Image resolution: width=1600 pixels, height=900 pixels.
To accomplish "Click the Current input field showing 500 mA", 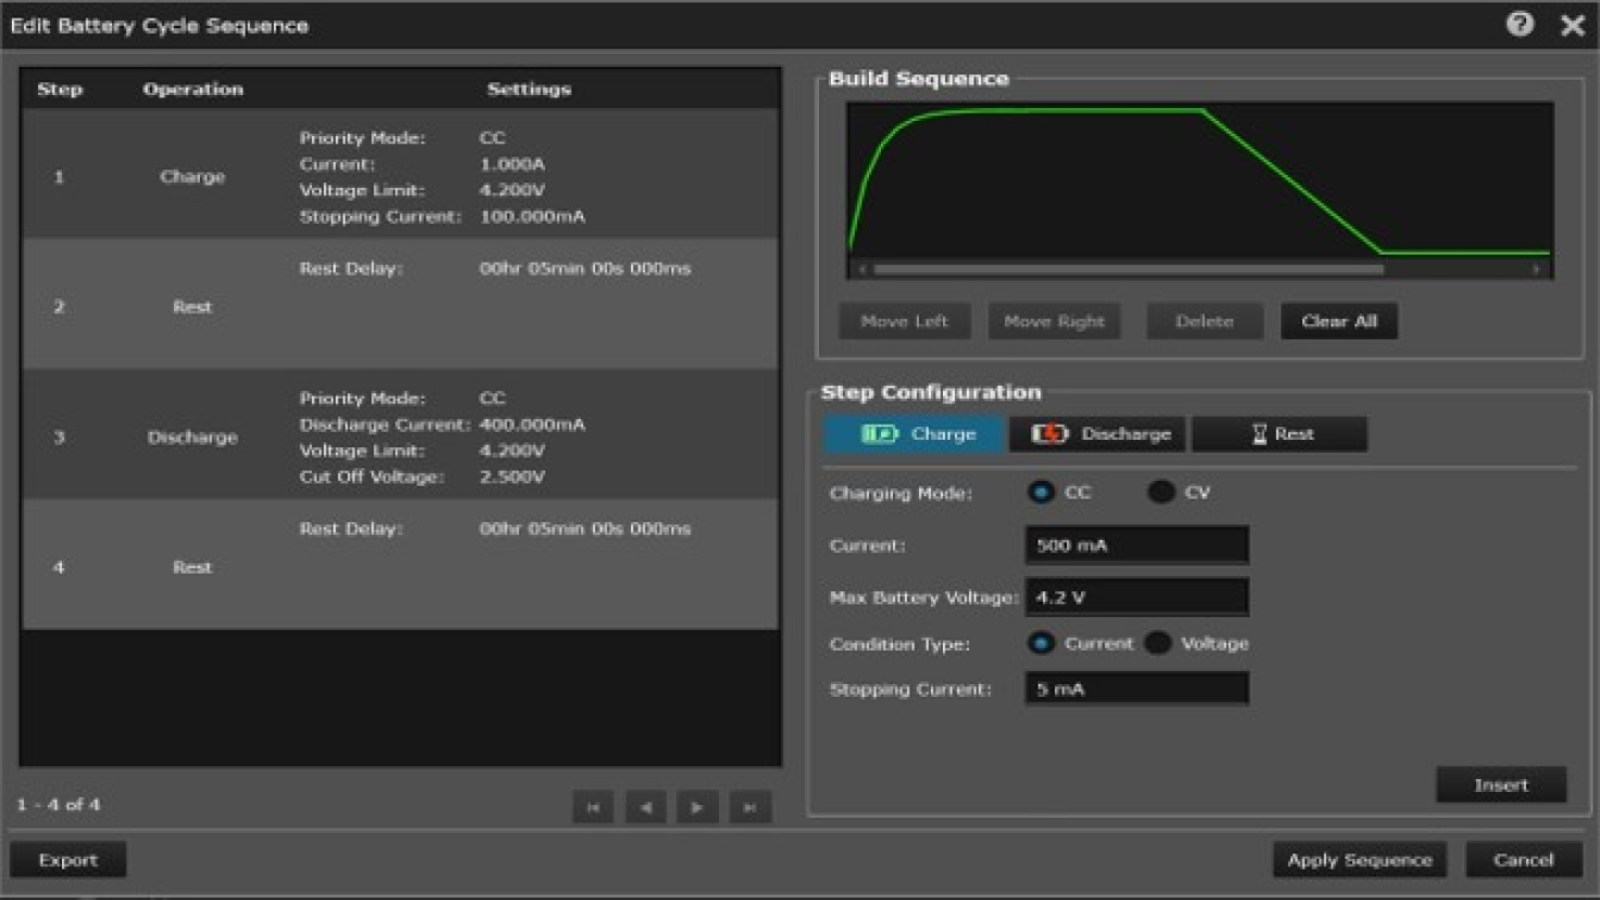I will pos(1135,545).
